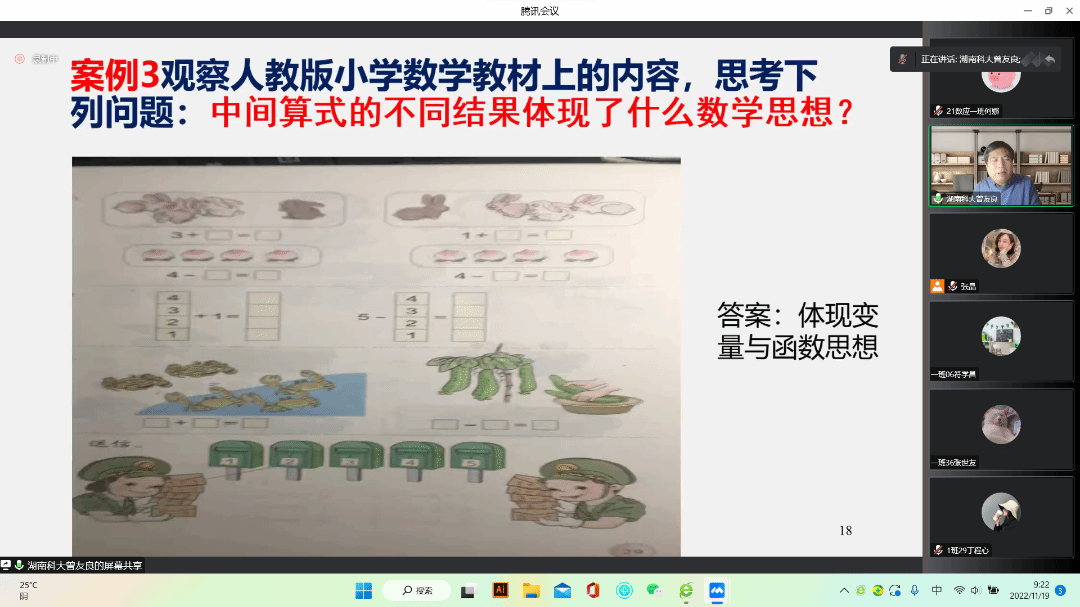Screen dimensions: 1080x607
Task: Open the Windows Start menu
Action: [363, 590]
